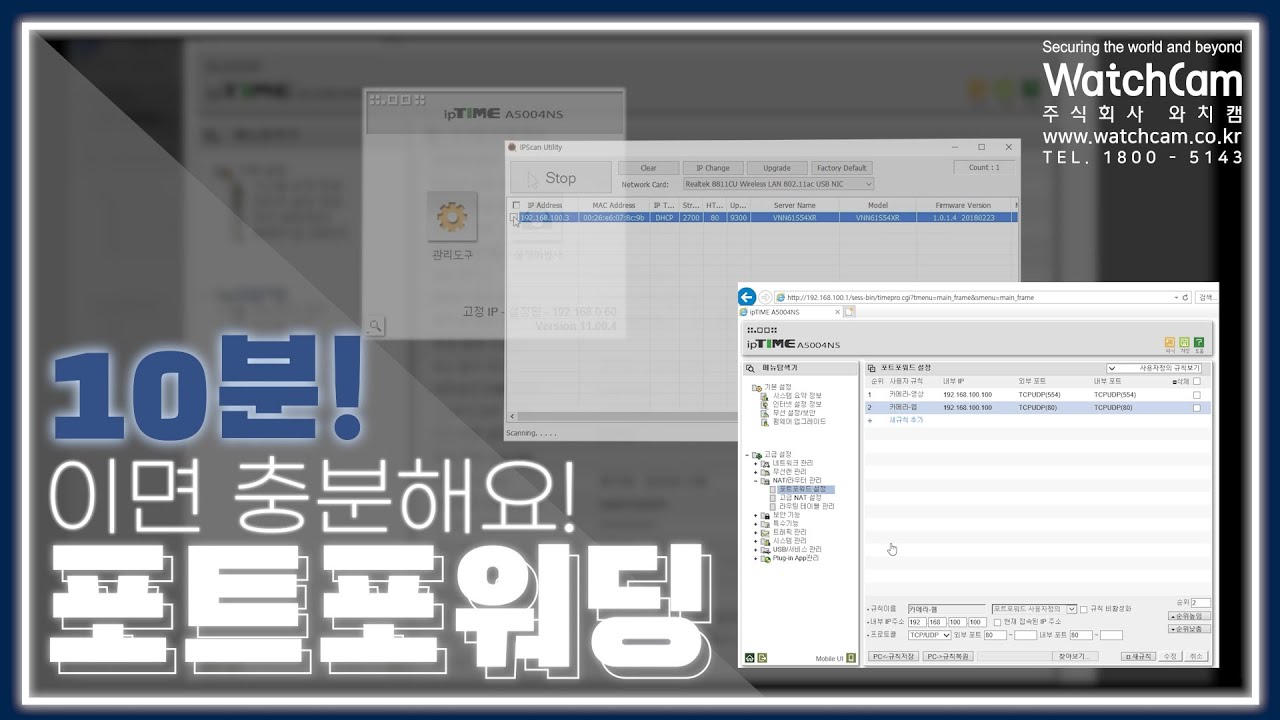Click 수정 modify button
Viewport: 1280px width, 720px height.
(1170, 656)
